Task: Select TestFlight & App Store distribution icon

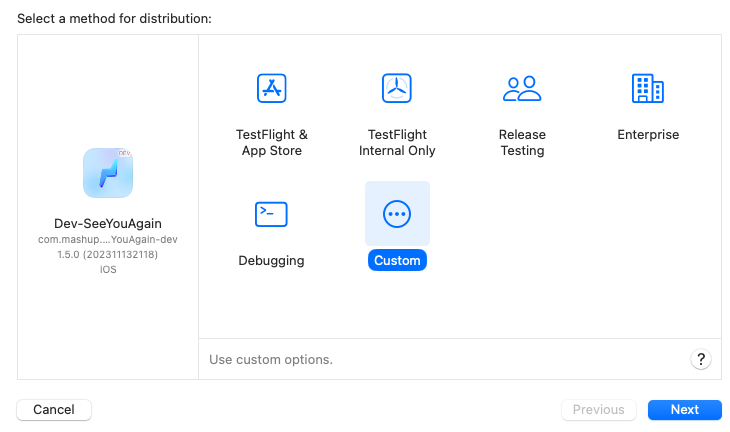Action: coord(271,88)
